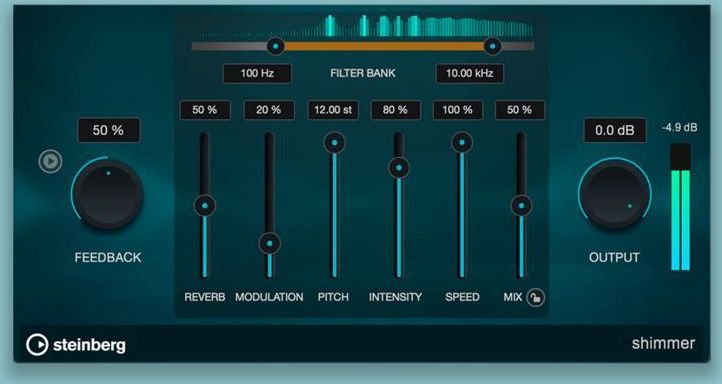Click the Mix slider handle
This screenshot has width=722, height=384.
(x=521, y=205)
